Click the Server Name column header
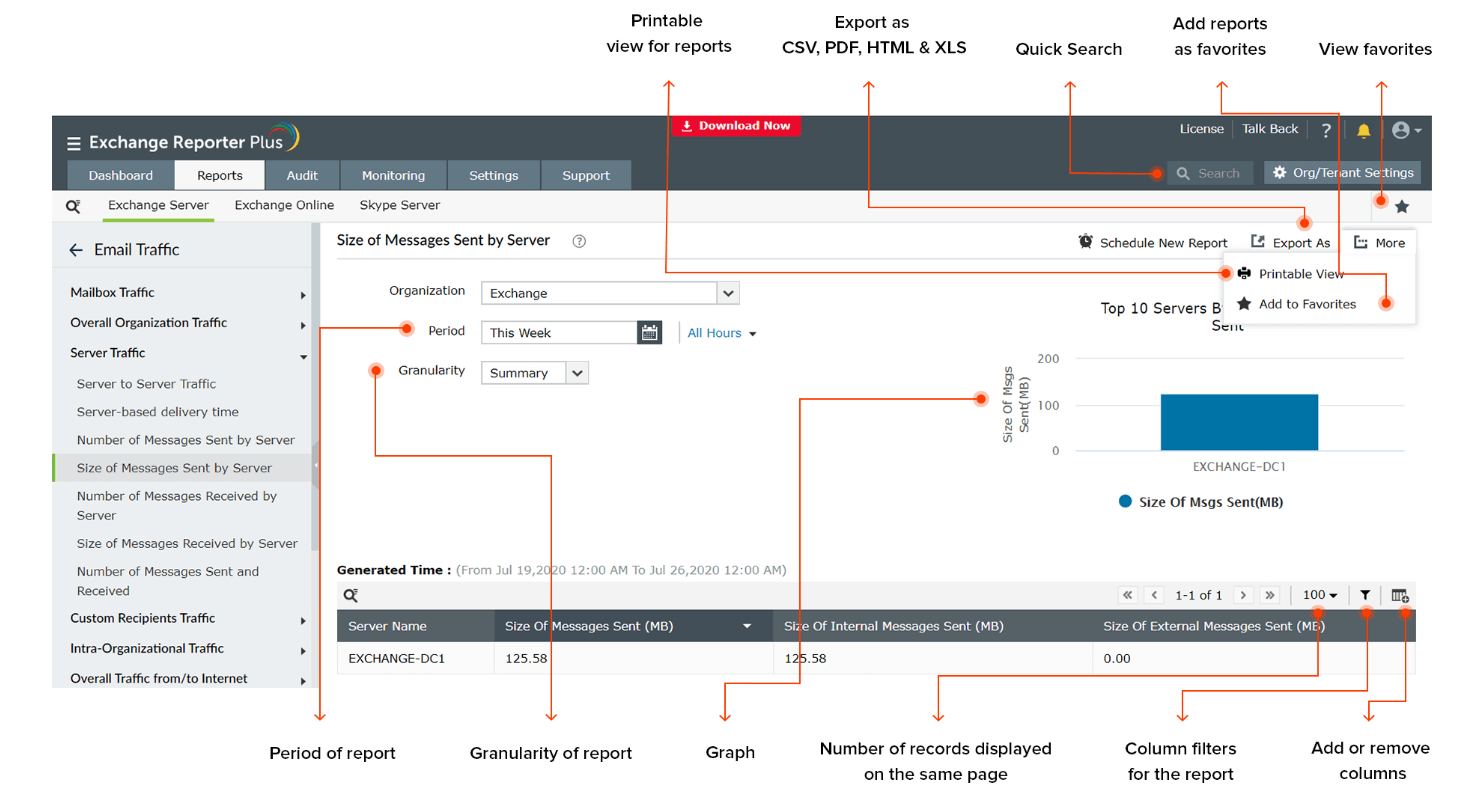 pyautogui.click(x=415, y=627)
